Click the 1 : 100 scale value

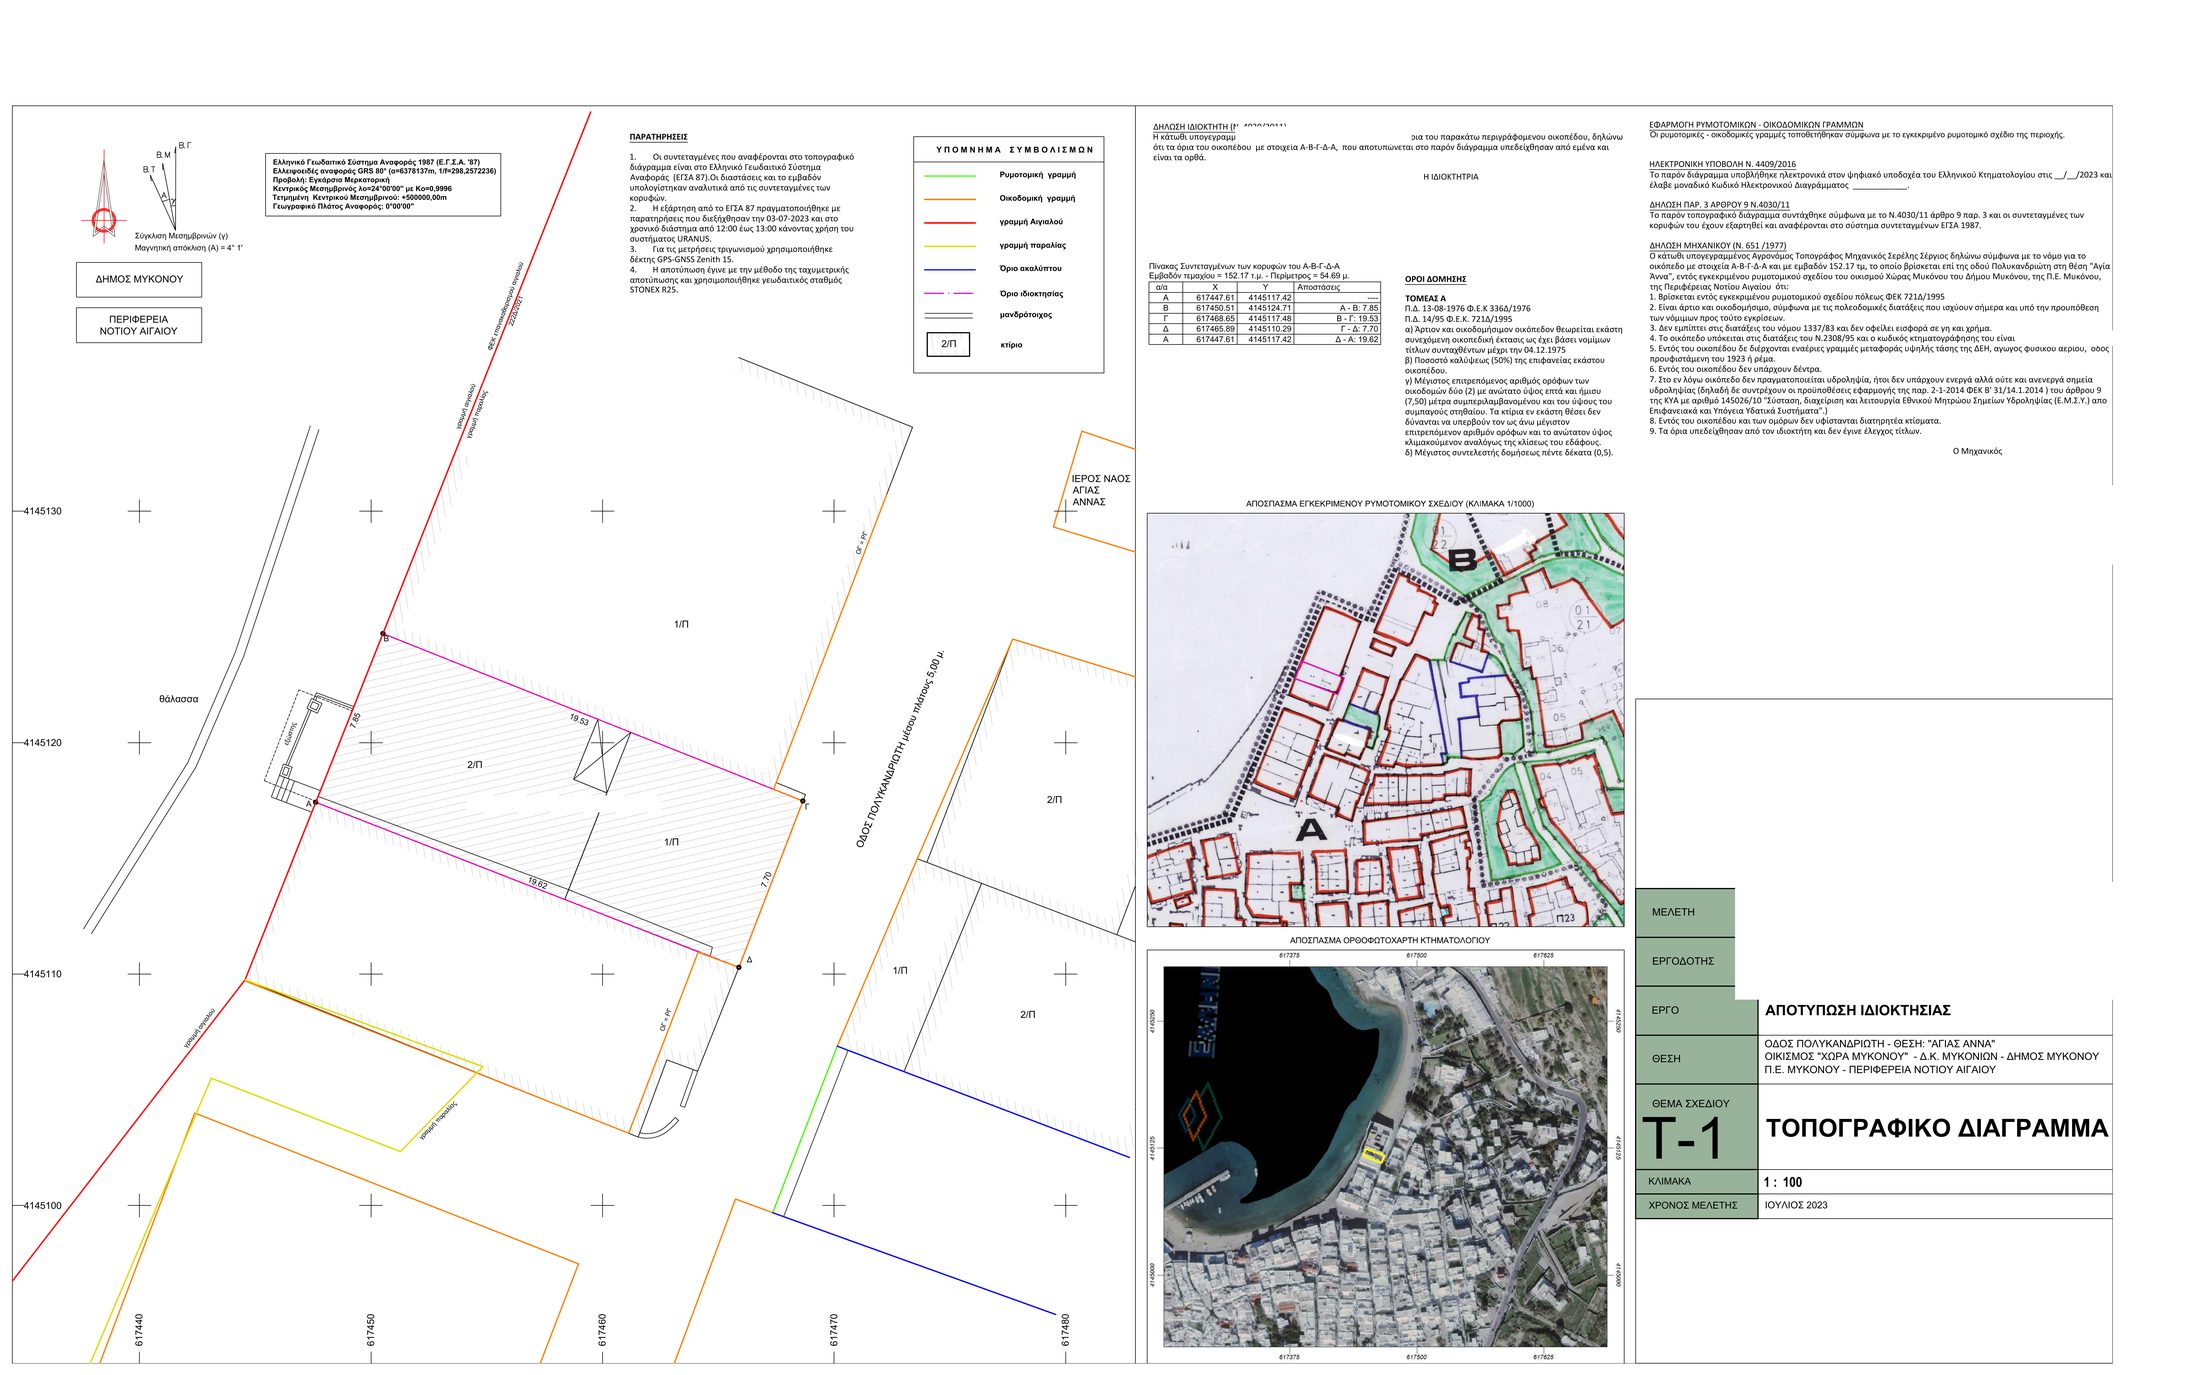click(1783, 1182)
